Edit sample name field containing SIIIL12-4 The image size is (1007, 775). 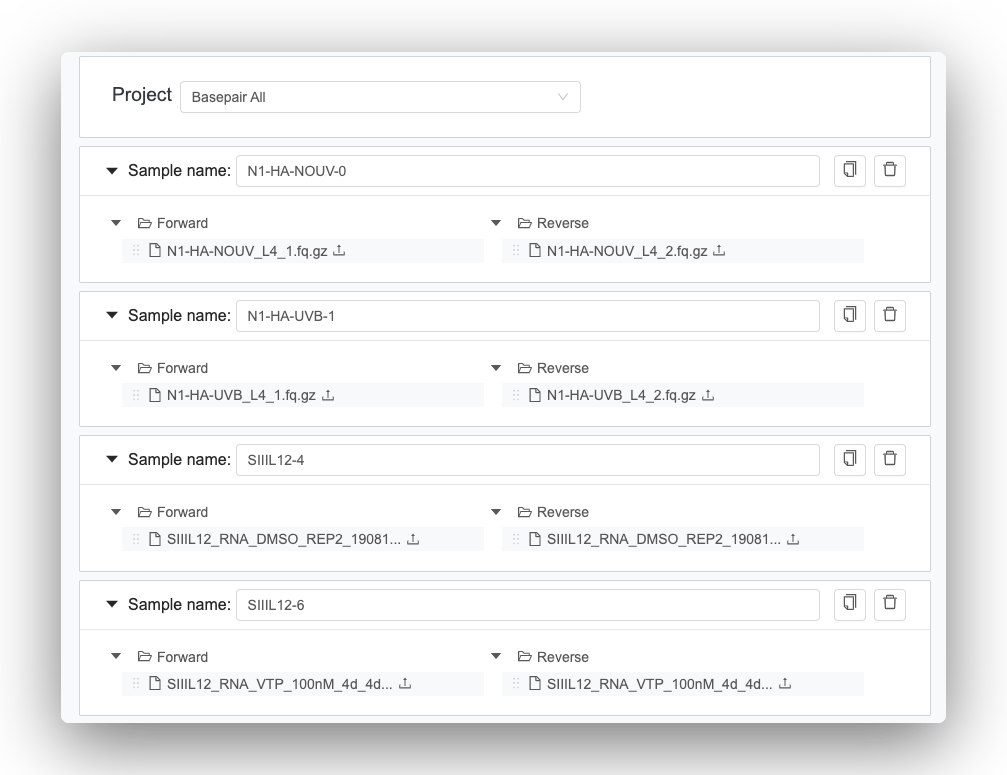528,460
